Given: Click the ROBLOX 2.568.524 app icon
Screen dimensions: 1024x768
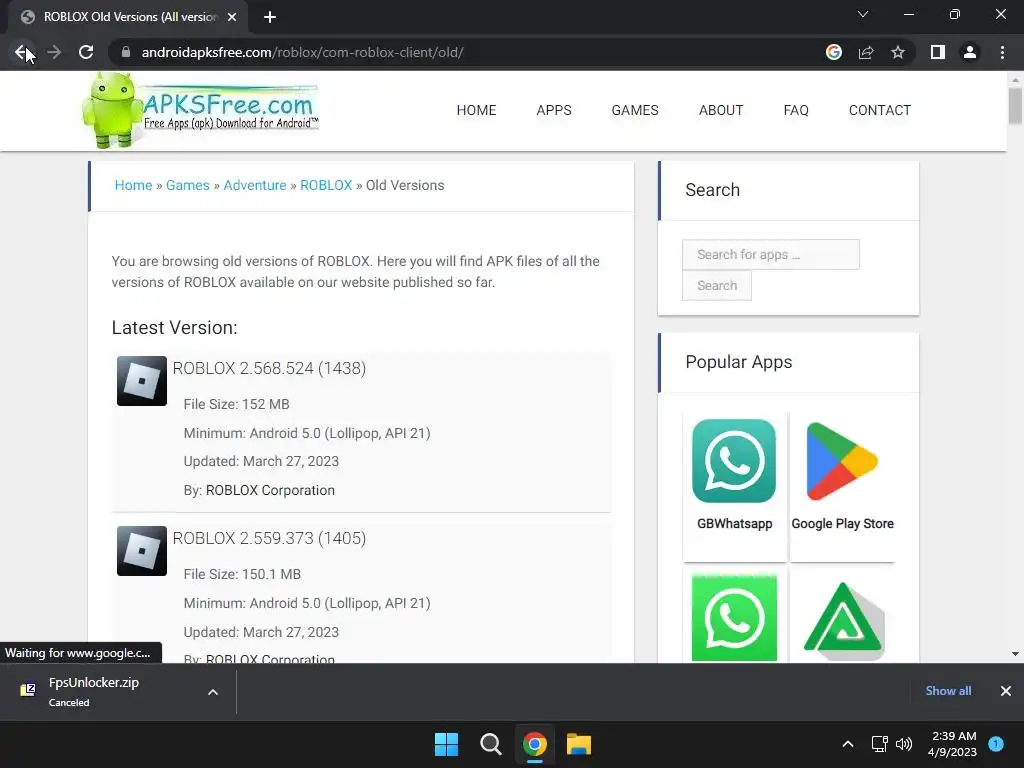Looking at the screenshot, I should (142, 381).
